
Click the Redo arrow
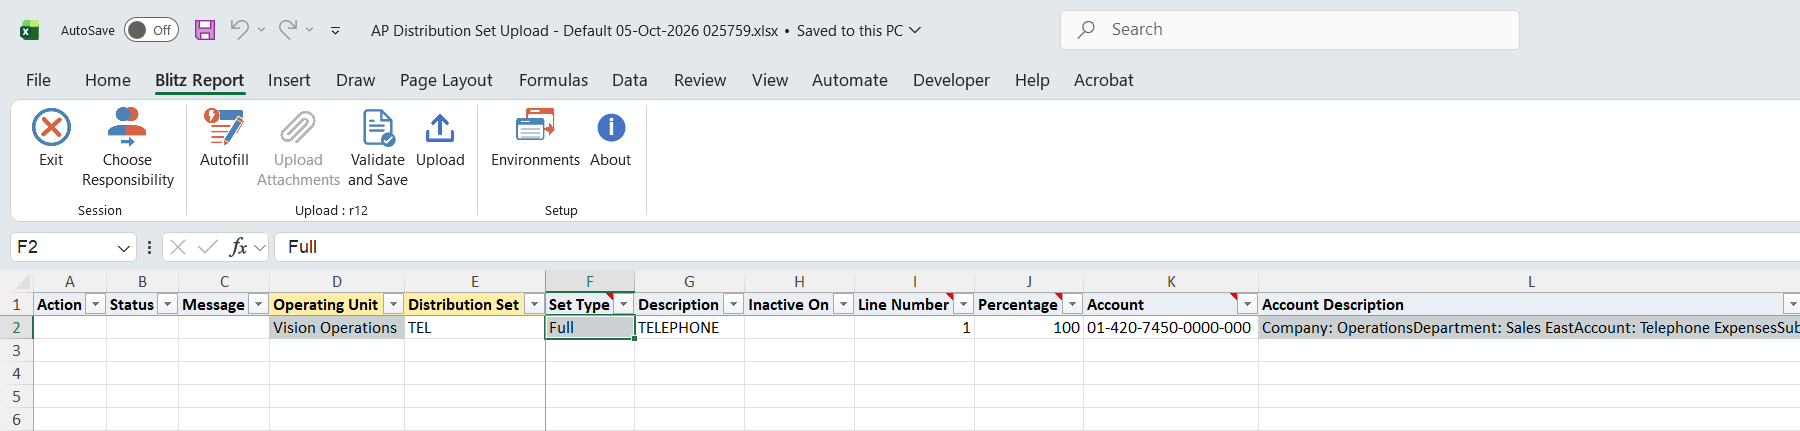(x=287, y=30)
